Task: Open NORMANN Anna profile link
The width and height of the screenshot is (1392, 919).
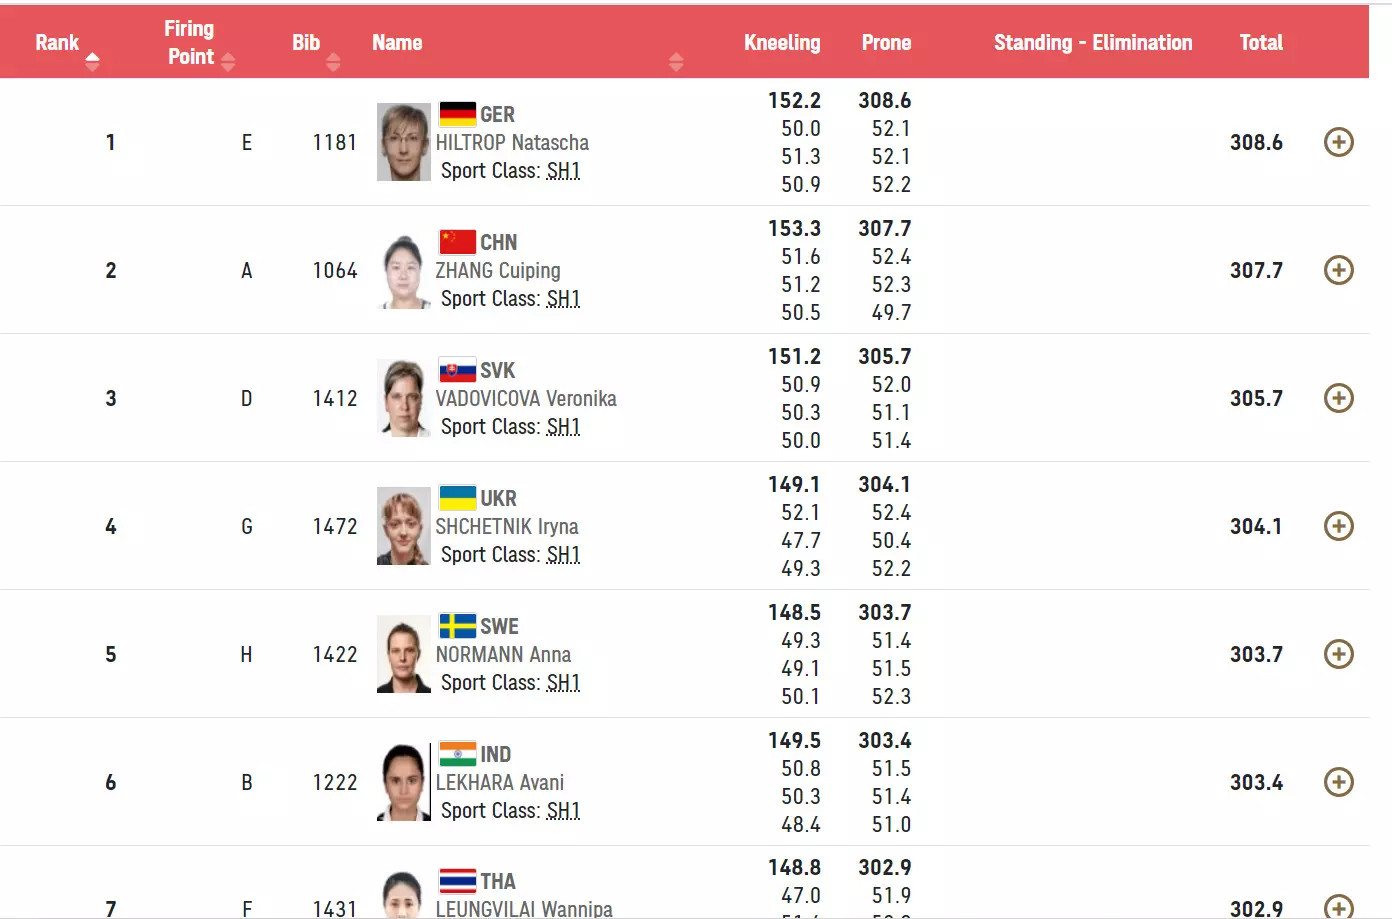Action: (503, 655)
